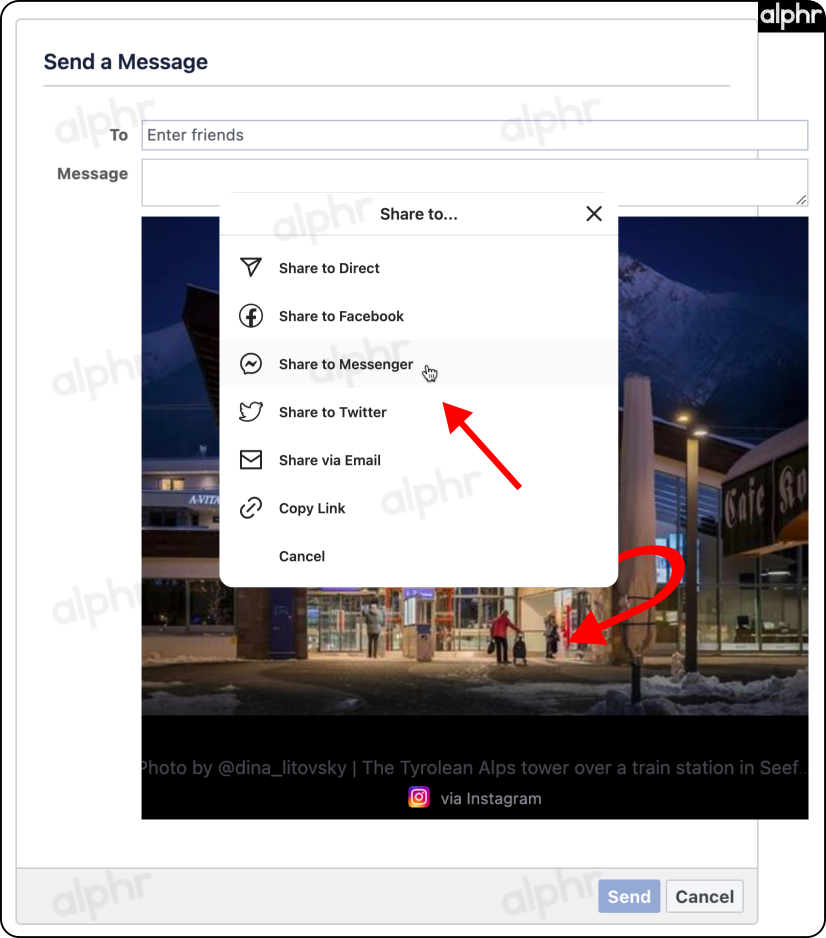Viewport: 826px width, 938px height.
Task: Choose Copy Link option
Action: (x=419, y=508)
